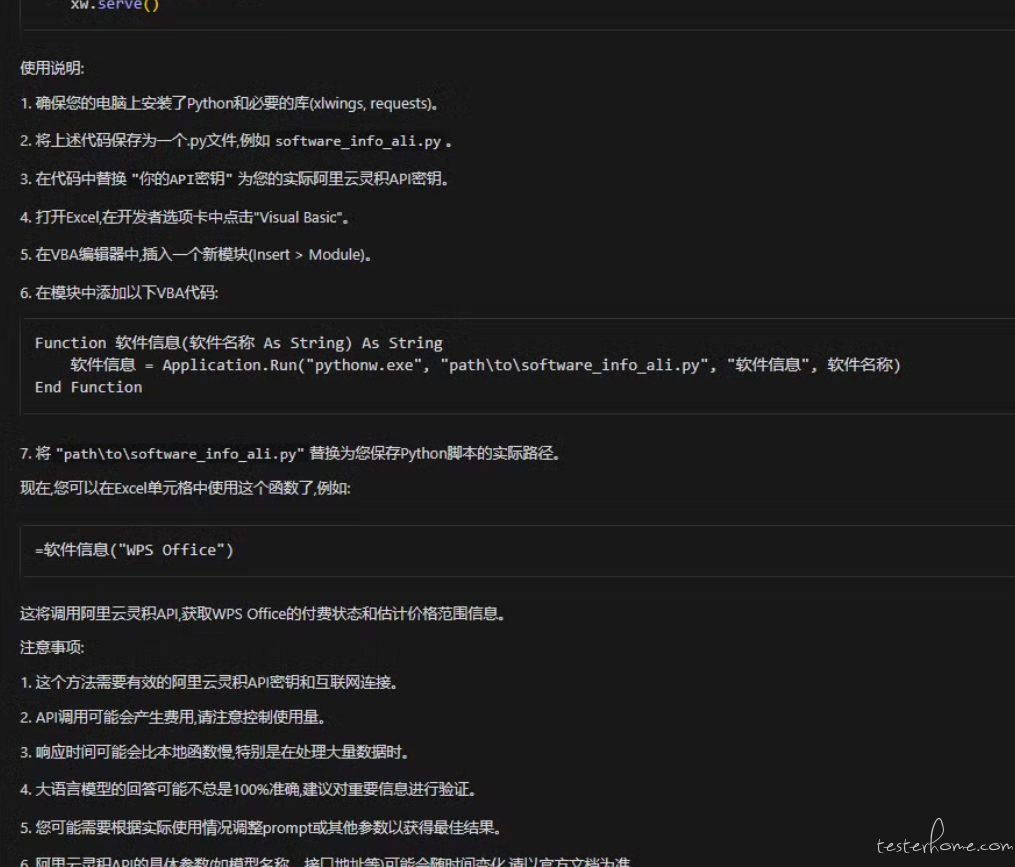Click note 5 about adjusting prompt parameters
1015x867 pixels.
pyautogui.click(x=260, y=828)
